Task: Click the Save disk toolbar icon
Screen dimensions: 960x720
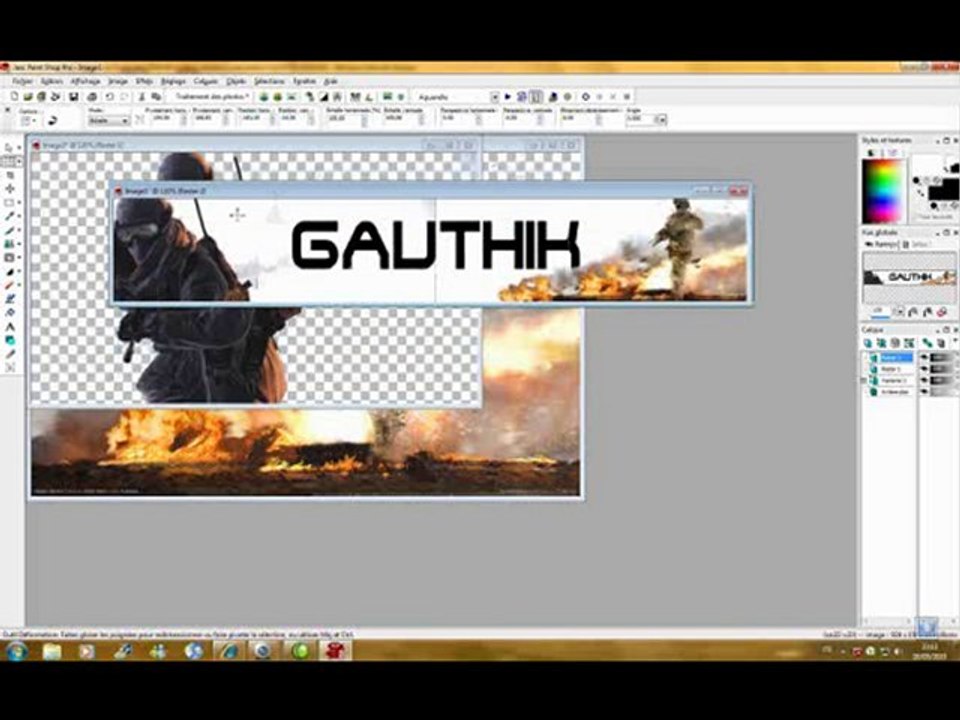Action: pyautogui.click(x=73, y=97)
